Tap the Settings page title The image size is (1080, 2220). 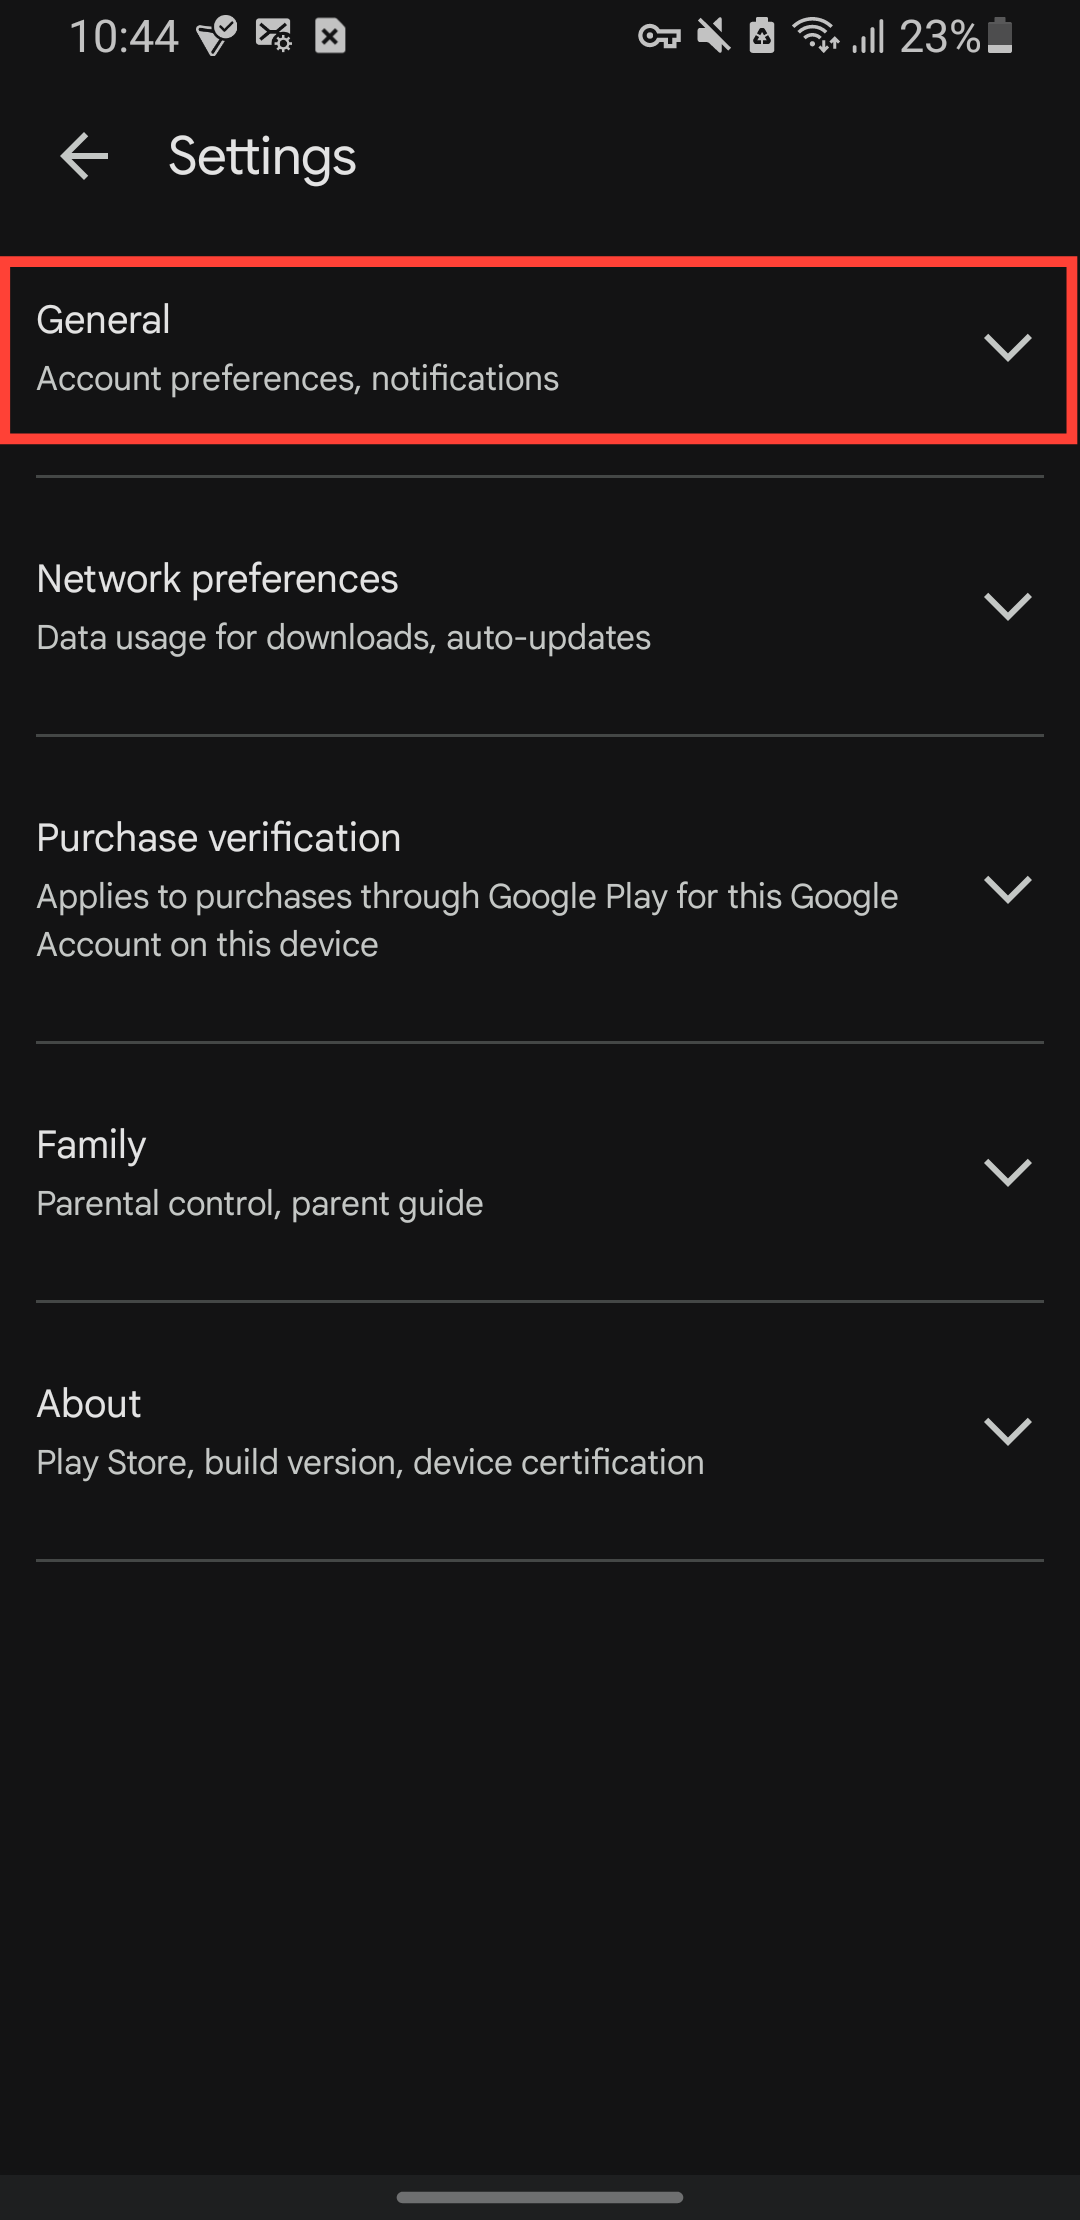pyautogui.click(x=262, y=157)
